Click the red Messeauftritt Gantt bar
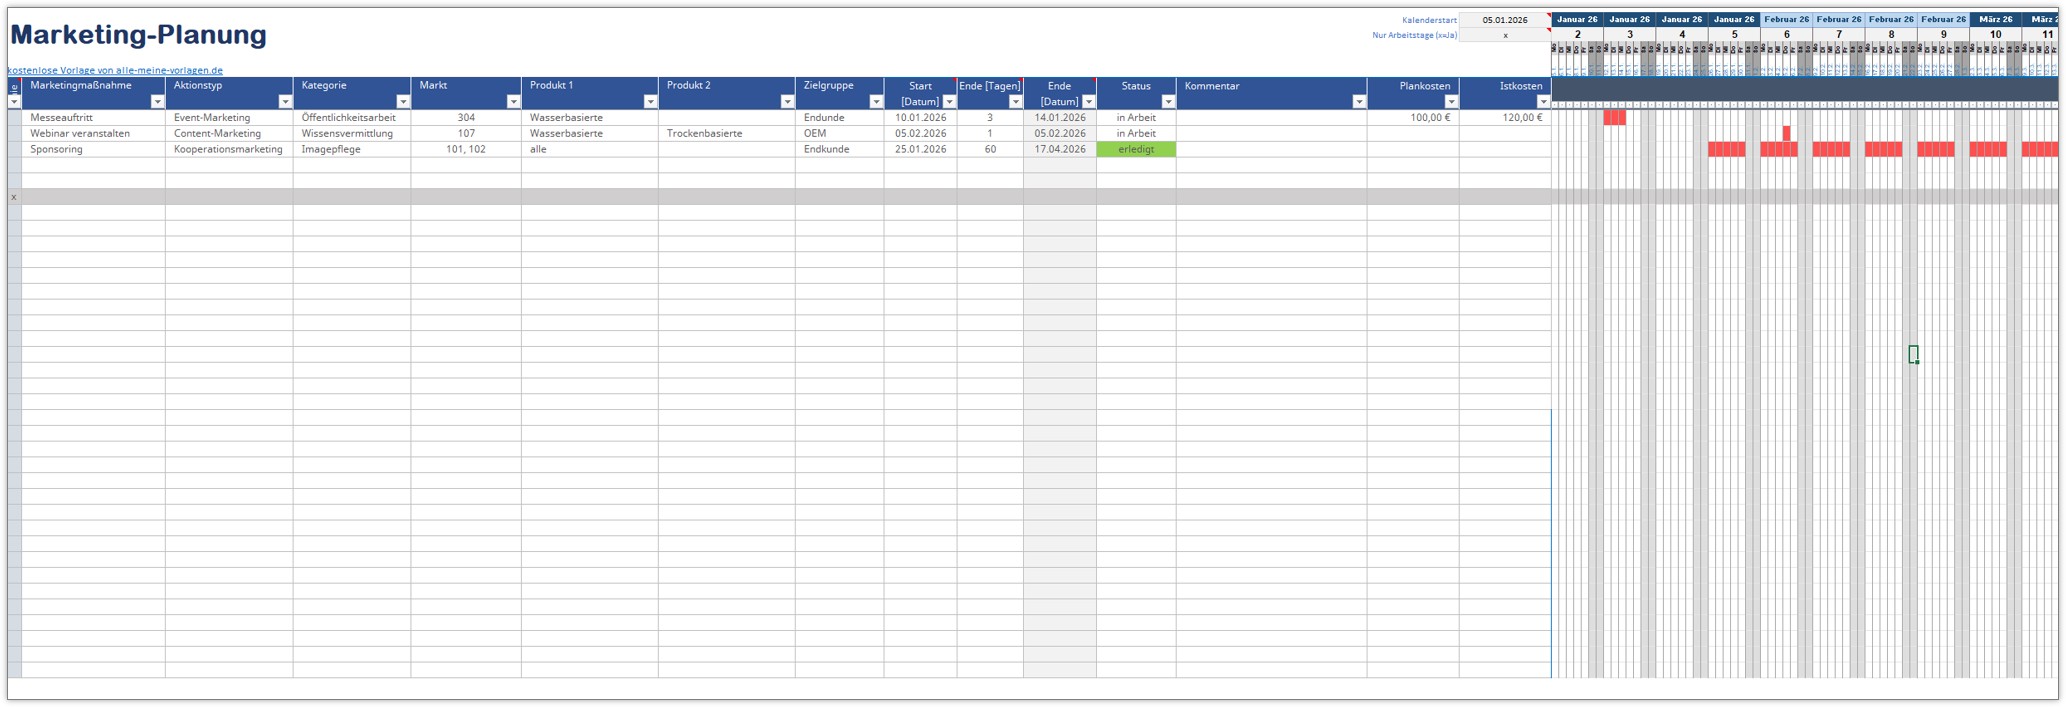This screenshot has height=707, width=2066. click(x=1614, y=117)
